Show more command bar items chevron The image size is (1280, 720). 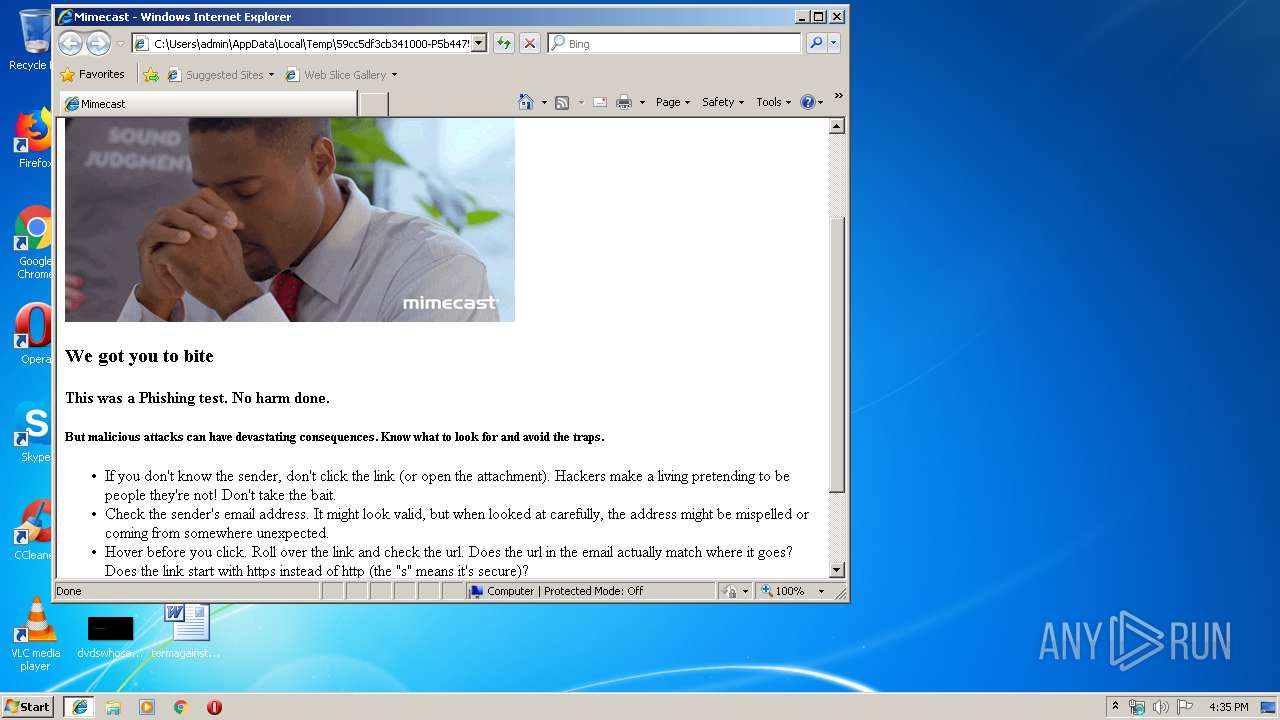[838, 96]
